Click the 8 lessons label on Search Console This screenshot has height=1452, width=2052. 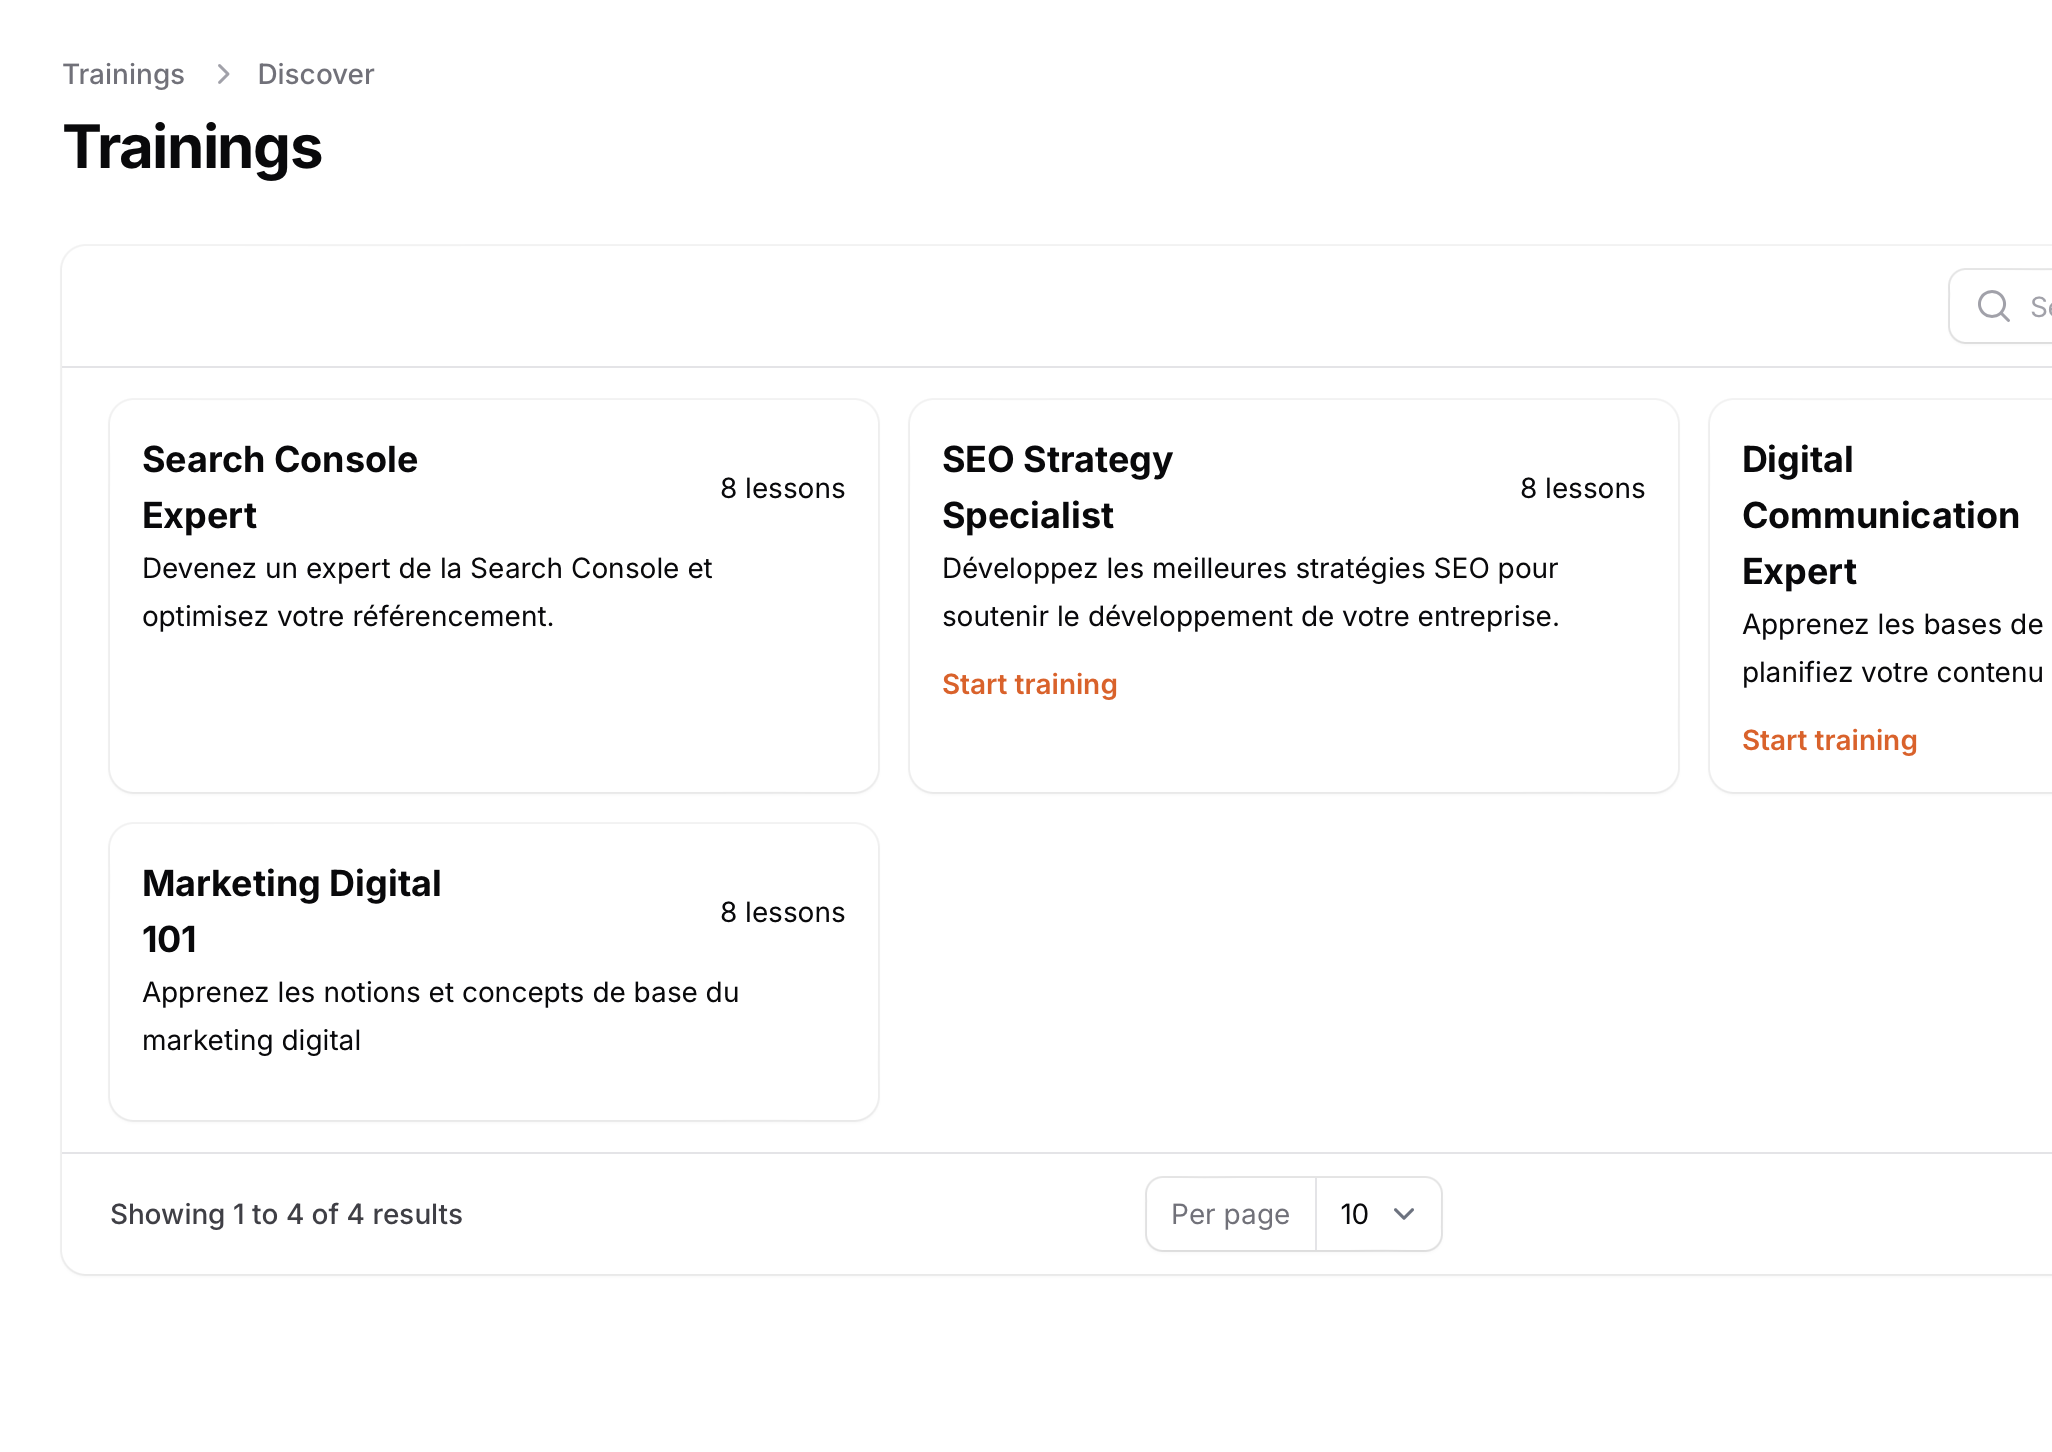(x=782, y=488)
